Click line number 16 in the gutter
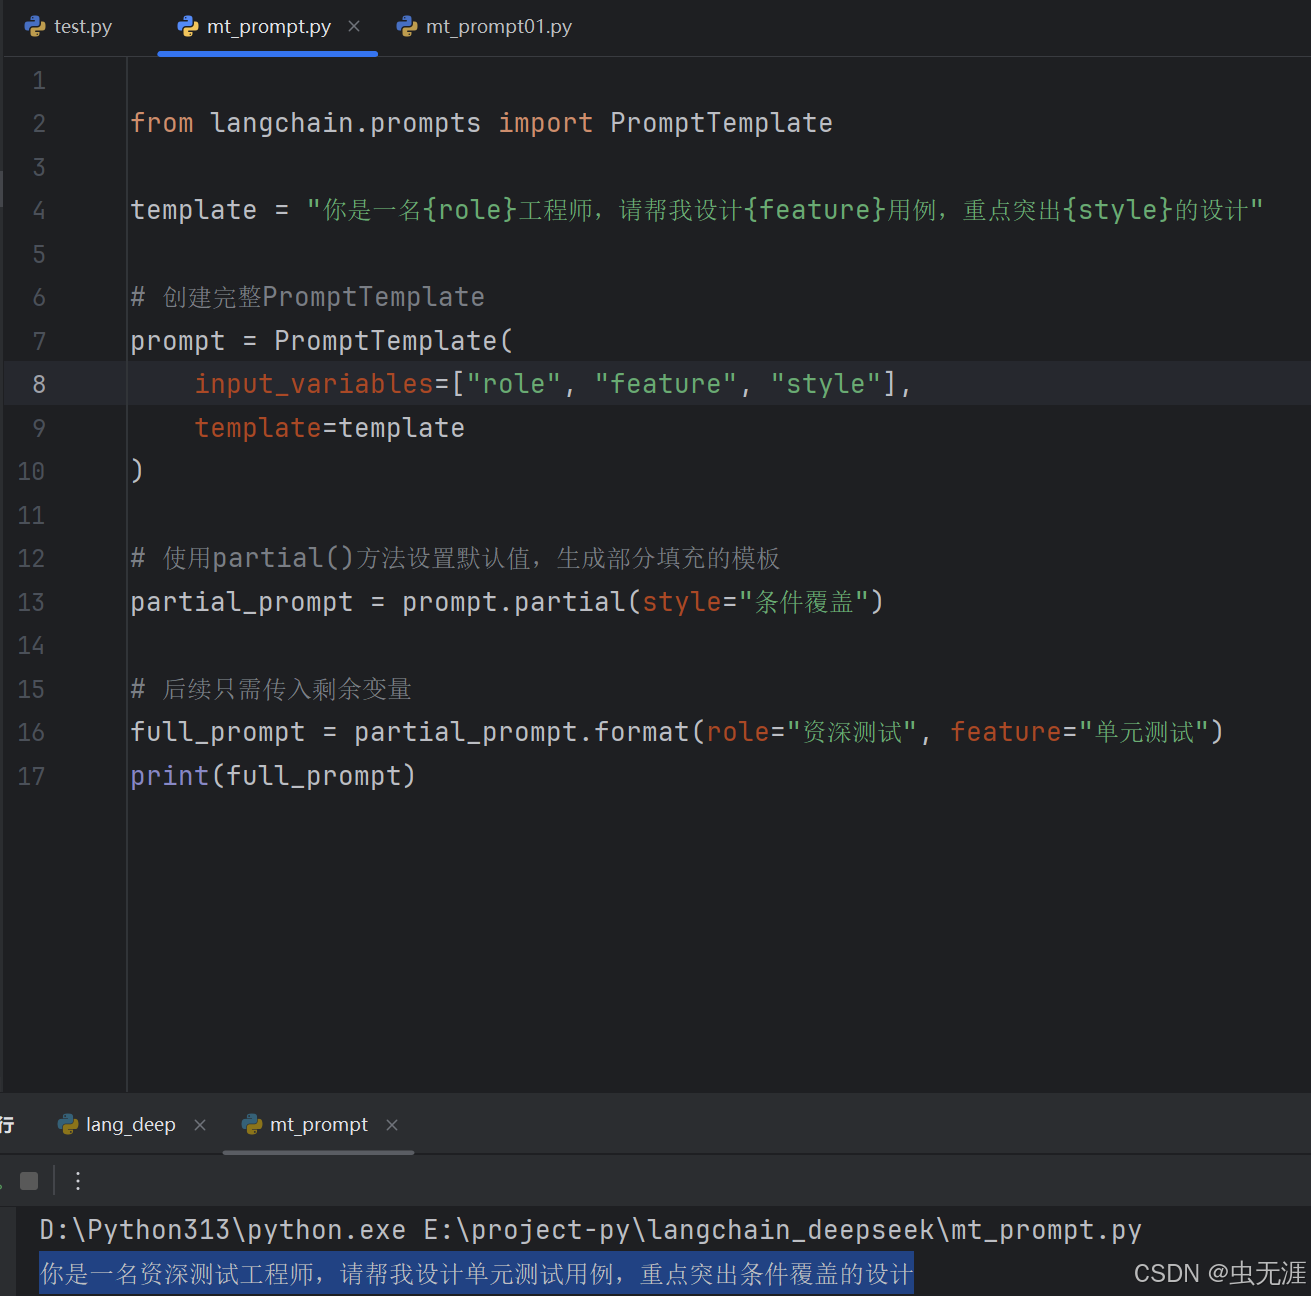This screenshot has width=1311, height=1296. tap(31, 732)
